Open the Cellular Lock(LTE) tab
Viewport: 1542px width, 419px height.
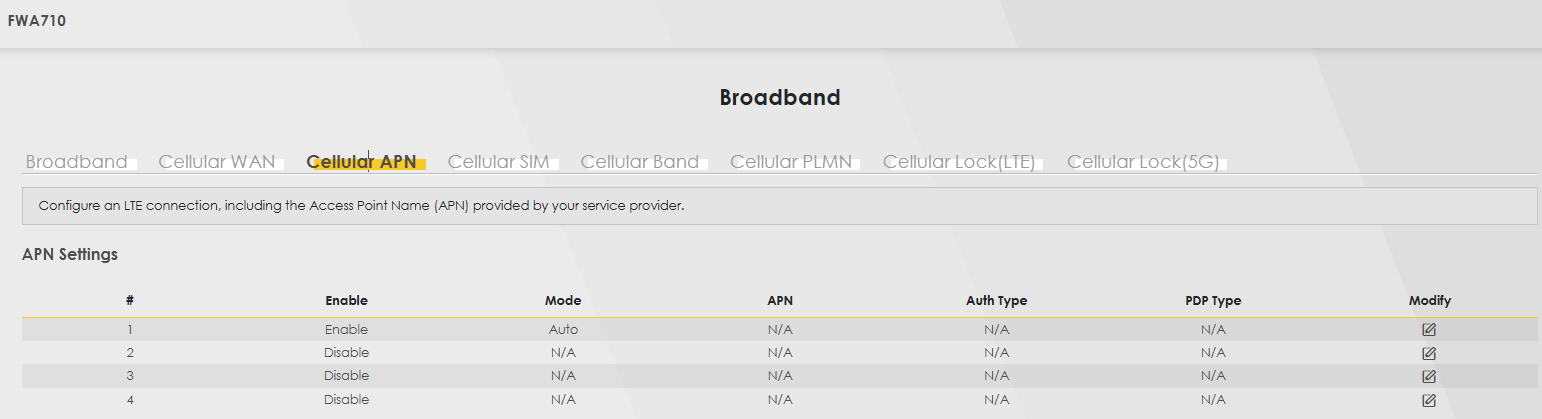pyautogui.click(x=959, y=162)
